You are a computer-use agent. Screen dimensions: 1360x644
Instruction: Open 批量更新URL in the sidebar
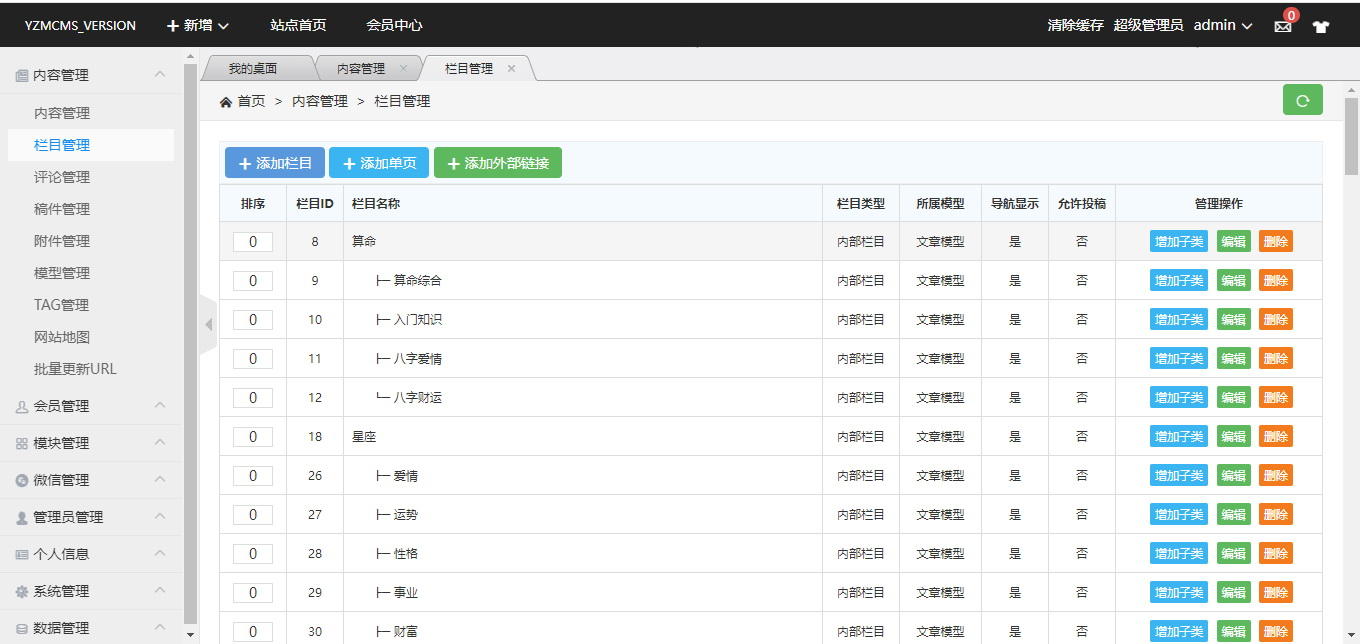75,369
